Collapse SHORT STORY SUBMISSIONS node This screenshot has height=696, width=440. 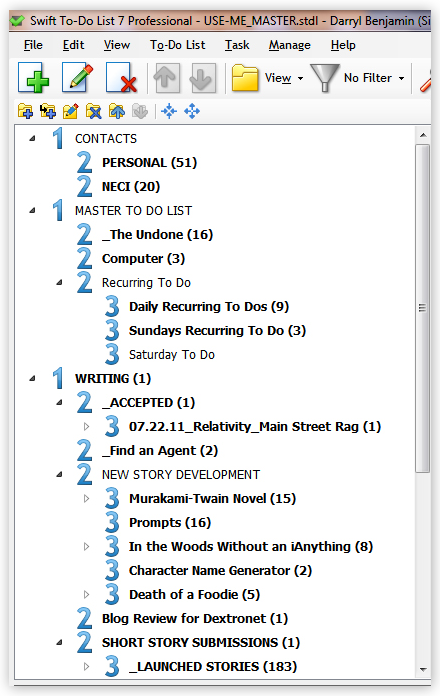[x=59, y=642]
